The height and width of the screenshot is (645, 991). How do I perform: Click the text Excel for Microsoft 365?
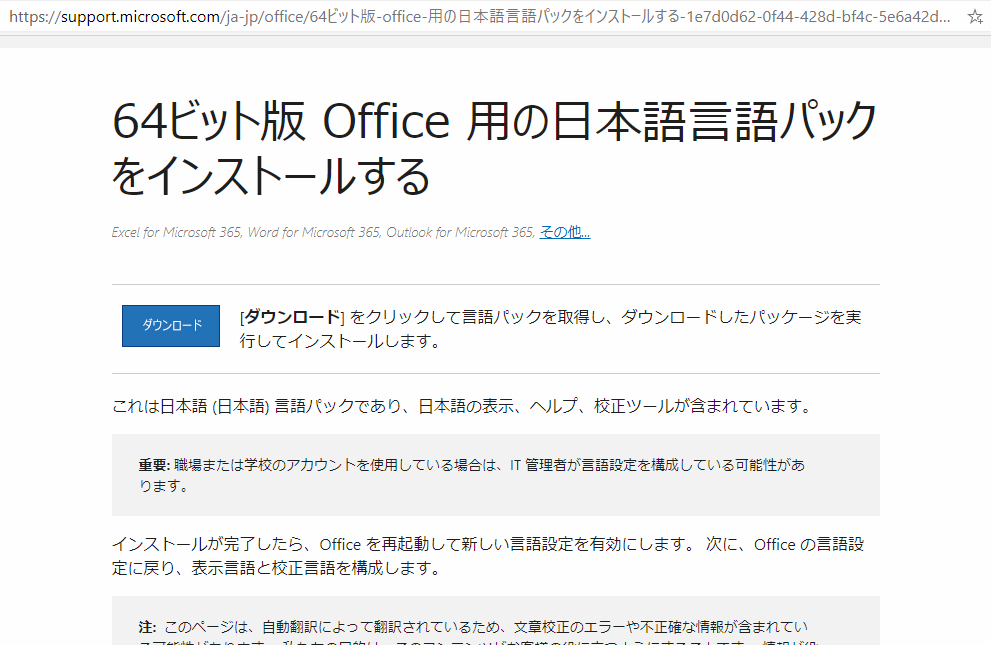tap(176, 232)
